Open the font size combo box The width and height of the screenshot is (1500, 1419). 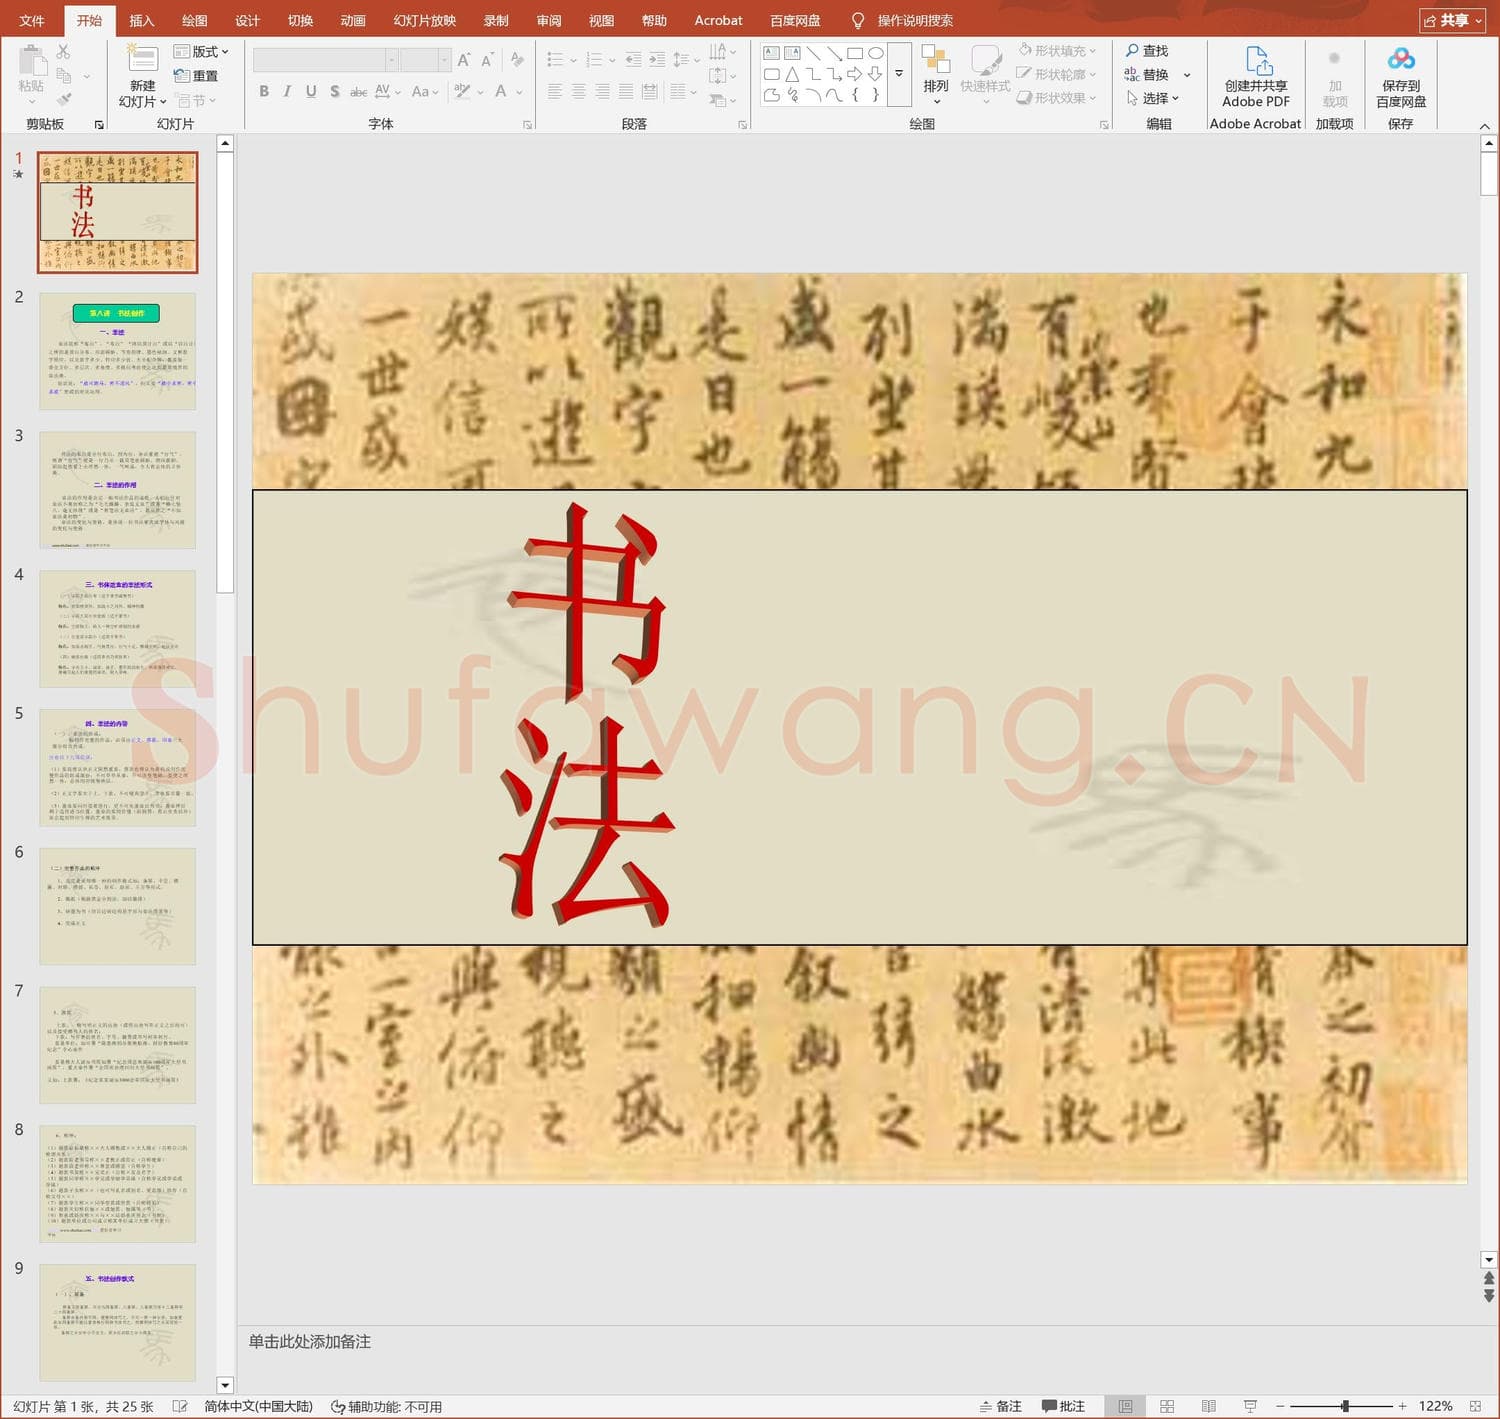click(425, 60)
